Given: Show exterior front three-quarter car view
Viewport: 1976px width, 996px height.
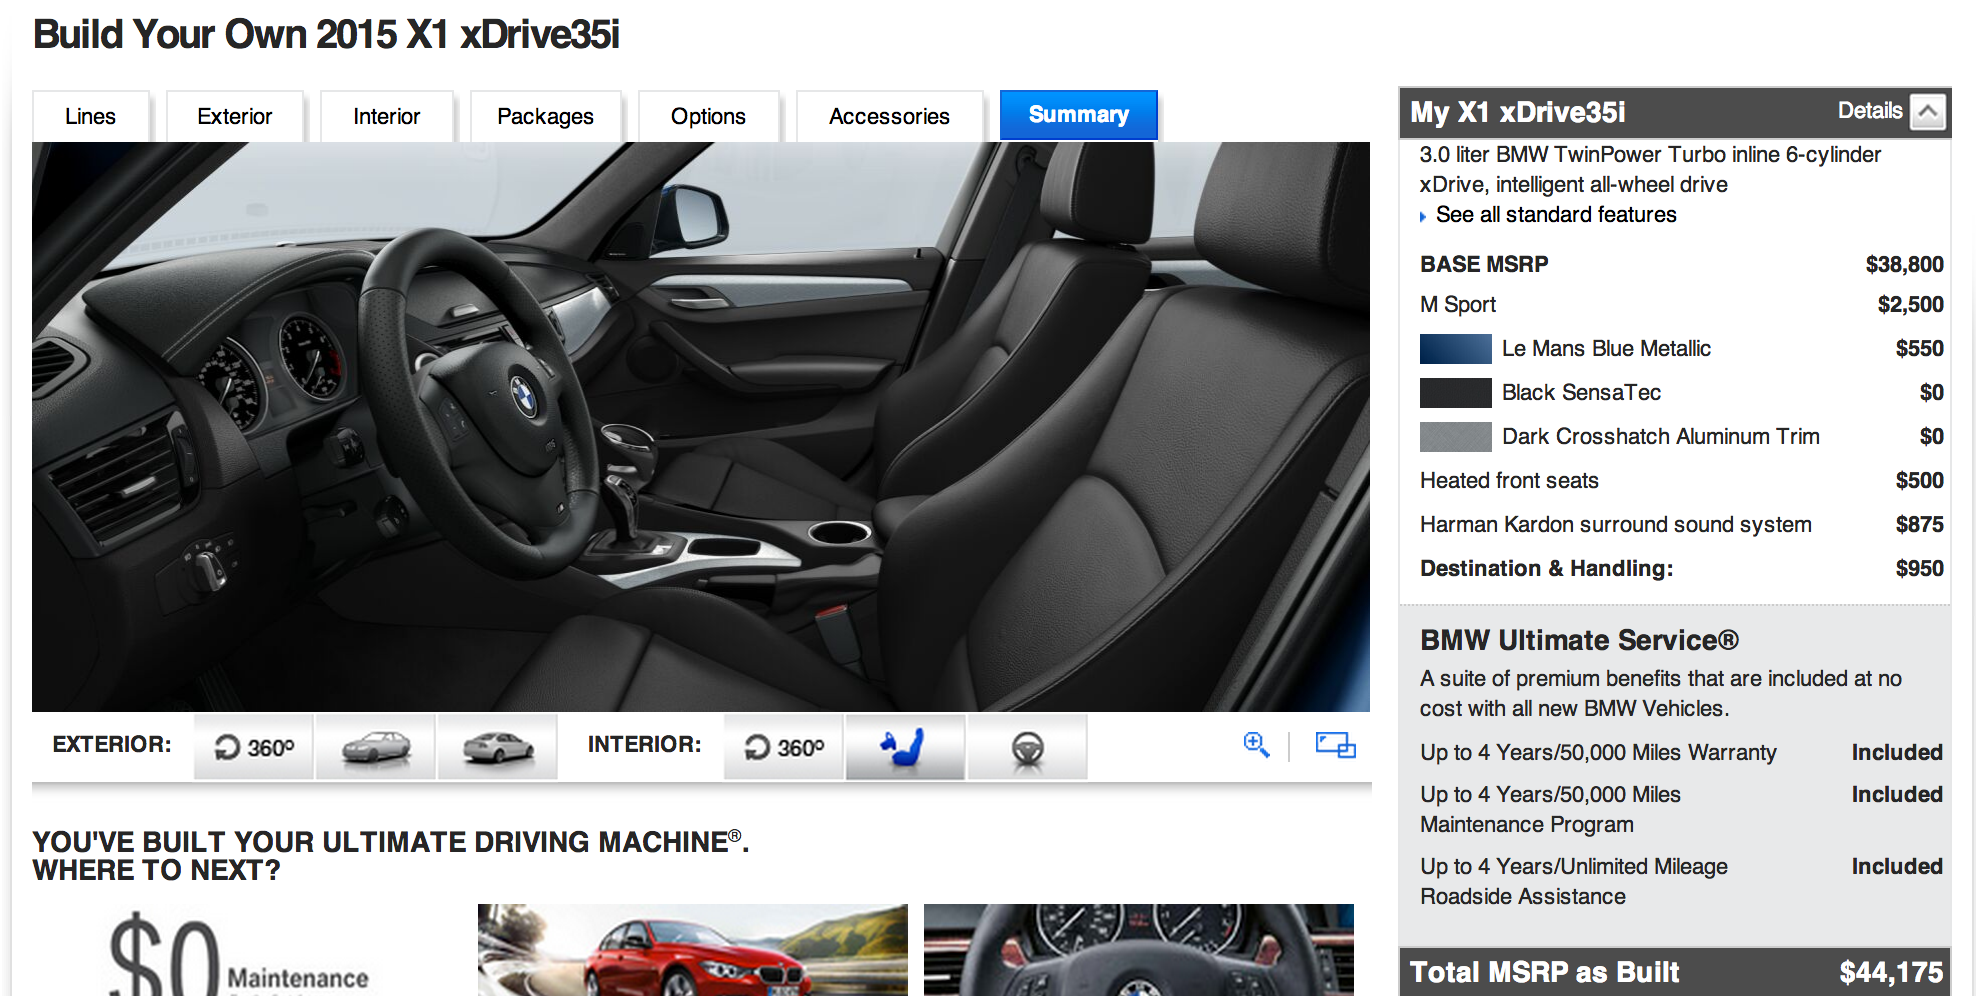Looking at the screenshot, I should tap(376, 747).
